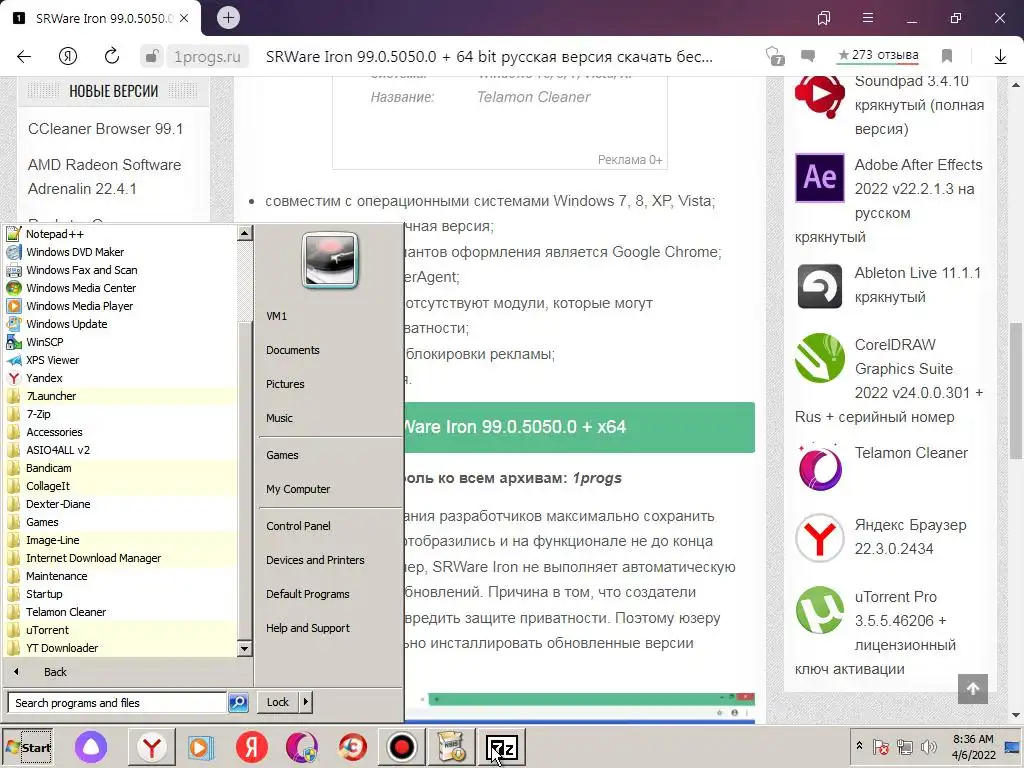
Task: Open 7-Zip taskbar icon
Action: 502,747
